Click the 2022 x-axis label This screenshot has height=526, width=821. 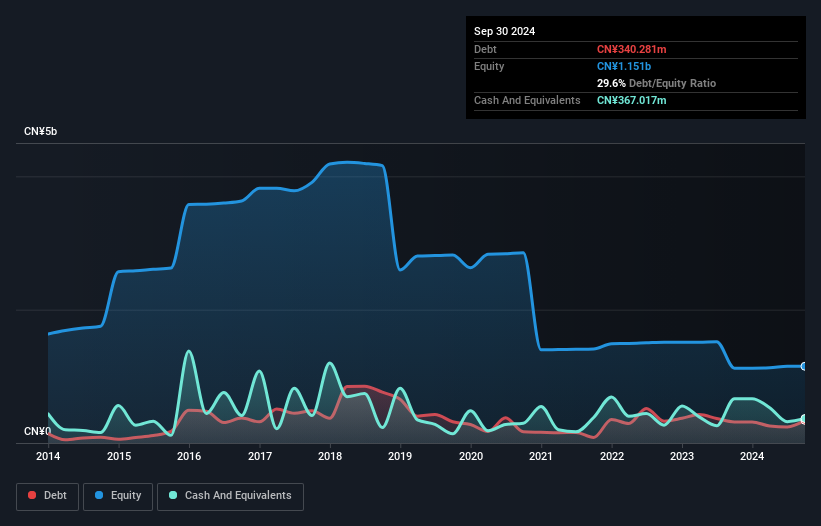(612, 456)
